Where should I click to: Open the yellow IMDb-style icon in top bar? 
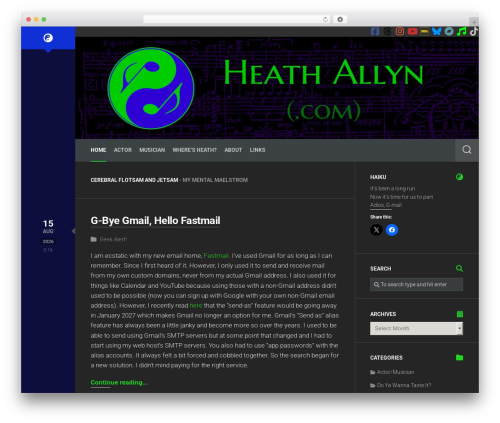424,31
